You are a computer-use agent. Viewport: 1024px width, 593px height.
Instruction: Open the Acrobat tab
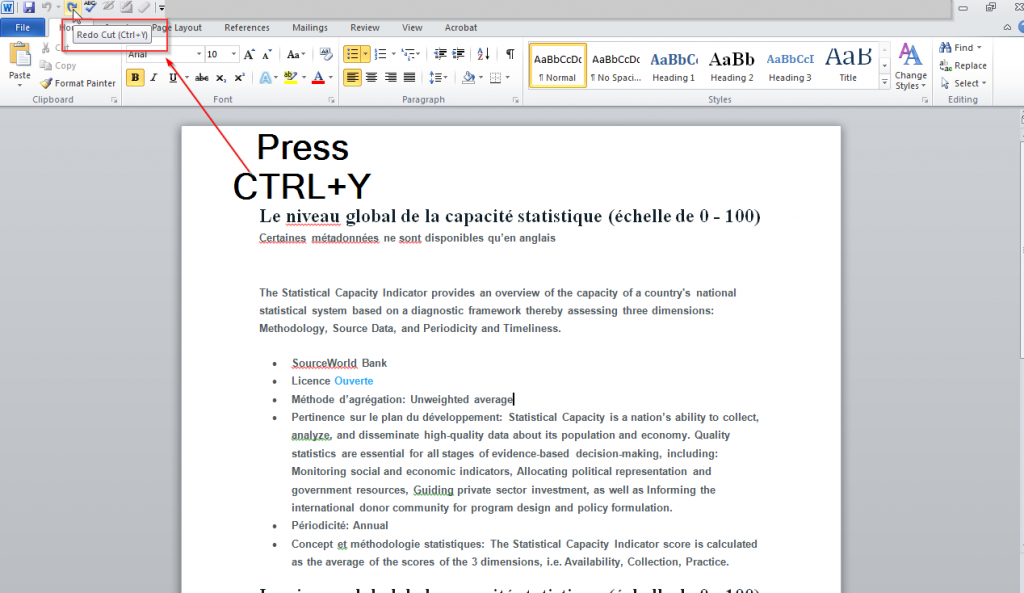pyautogui.click(x=460, y=27)
